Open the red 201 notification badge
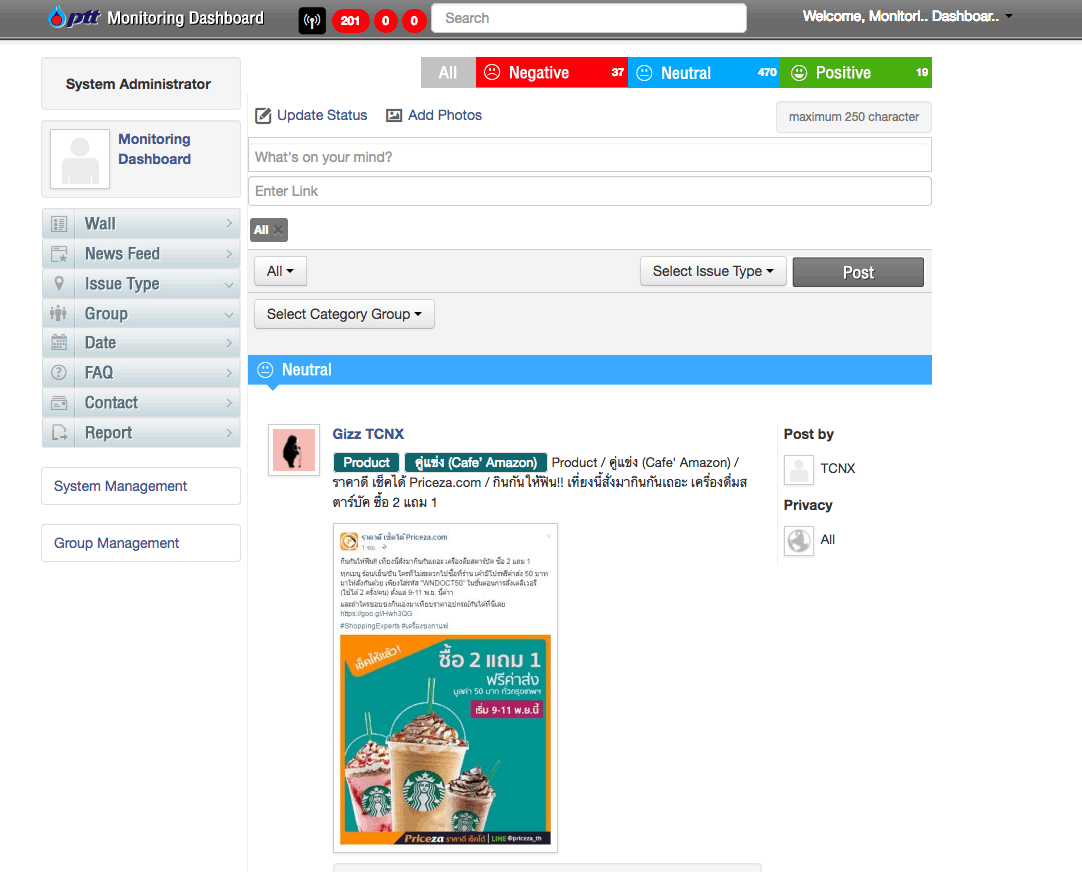 pyautogui.click(x=350, y=21)
